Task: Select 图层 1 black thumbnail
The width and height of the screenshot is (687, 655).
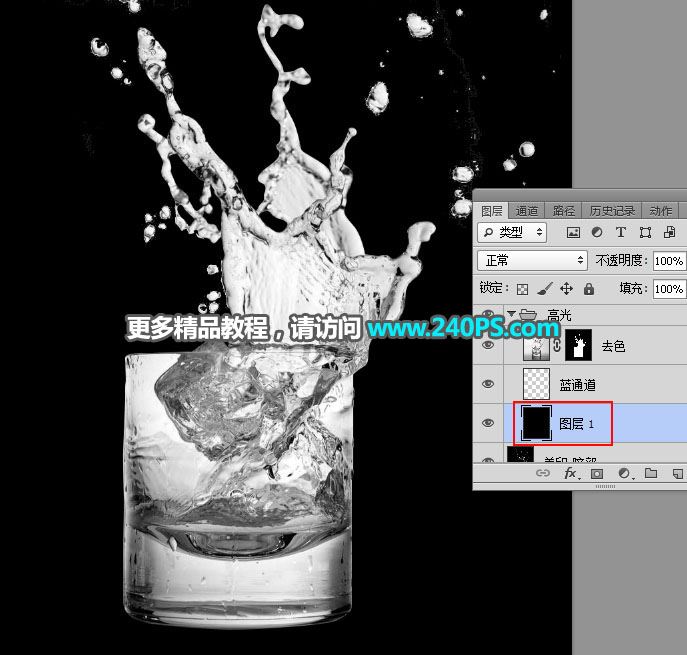Action: pos(536,423)
